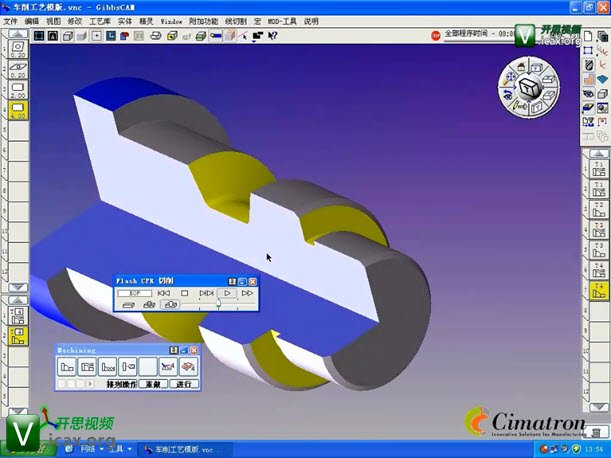Select the highlighted yellow T4 operation tile
Screen dimensions: 611x458
[x=598, y=291]
